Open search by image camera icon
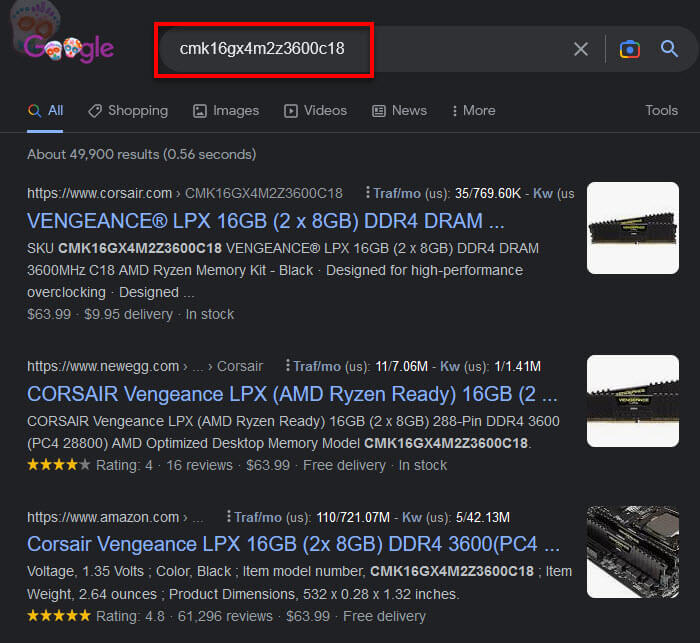Viewport: 700px width, 643px height. pyautogui.click(x=629, y=49)
